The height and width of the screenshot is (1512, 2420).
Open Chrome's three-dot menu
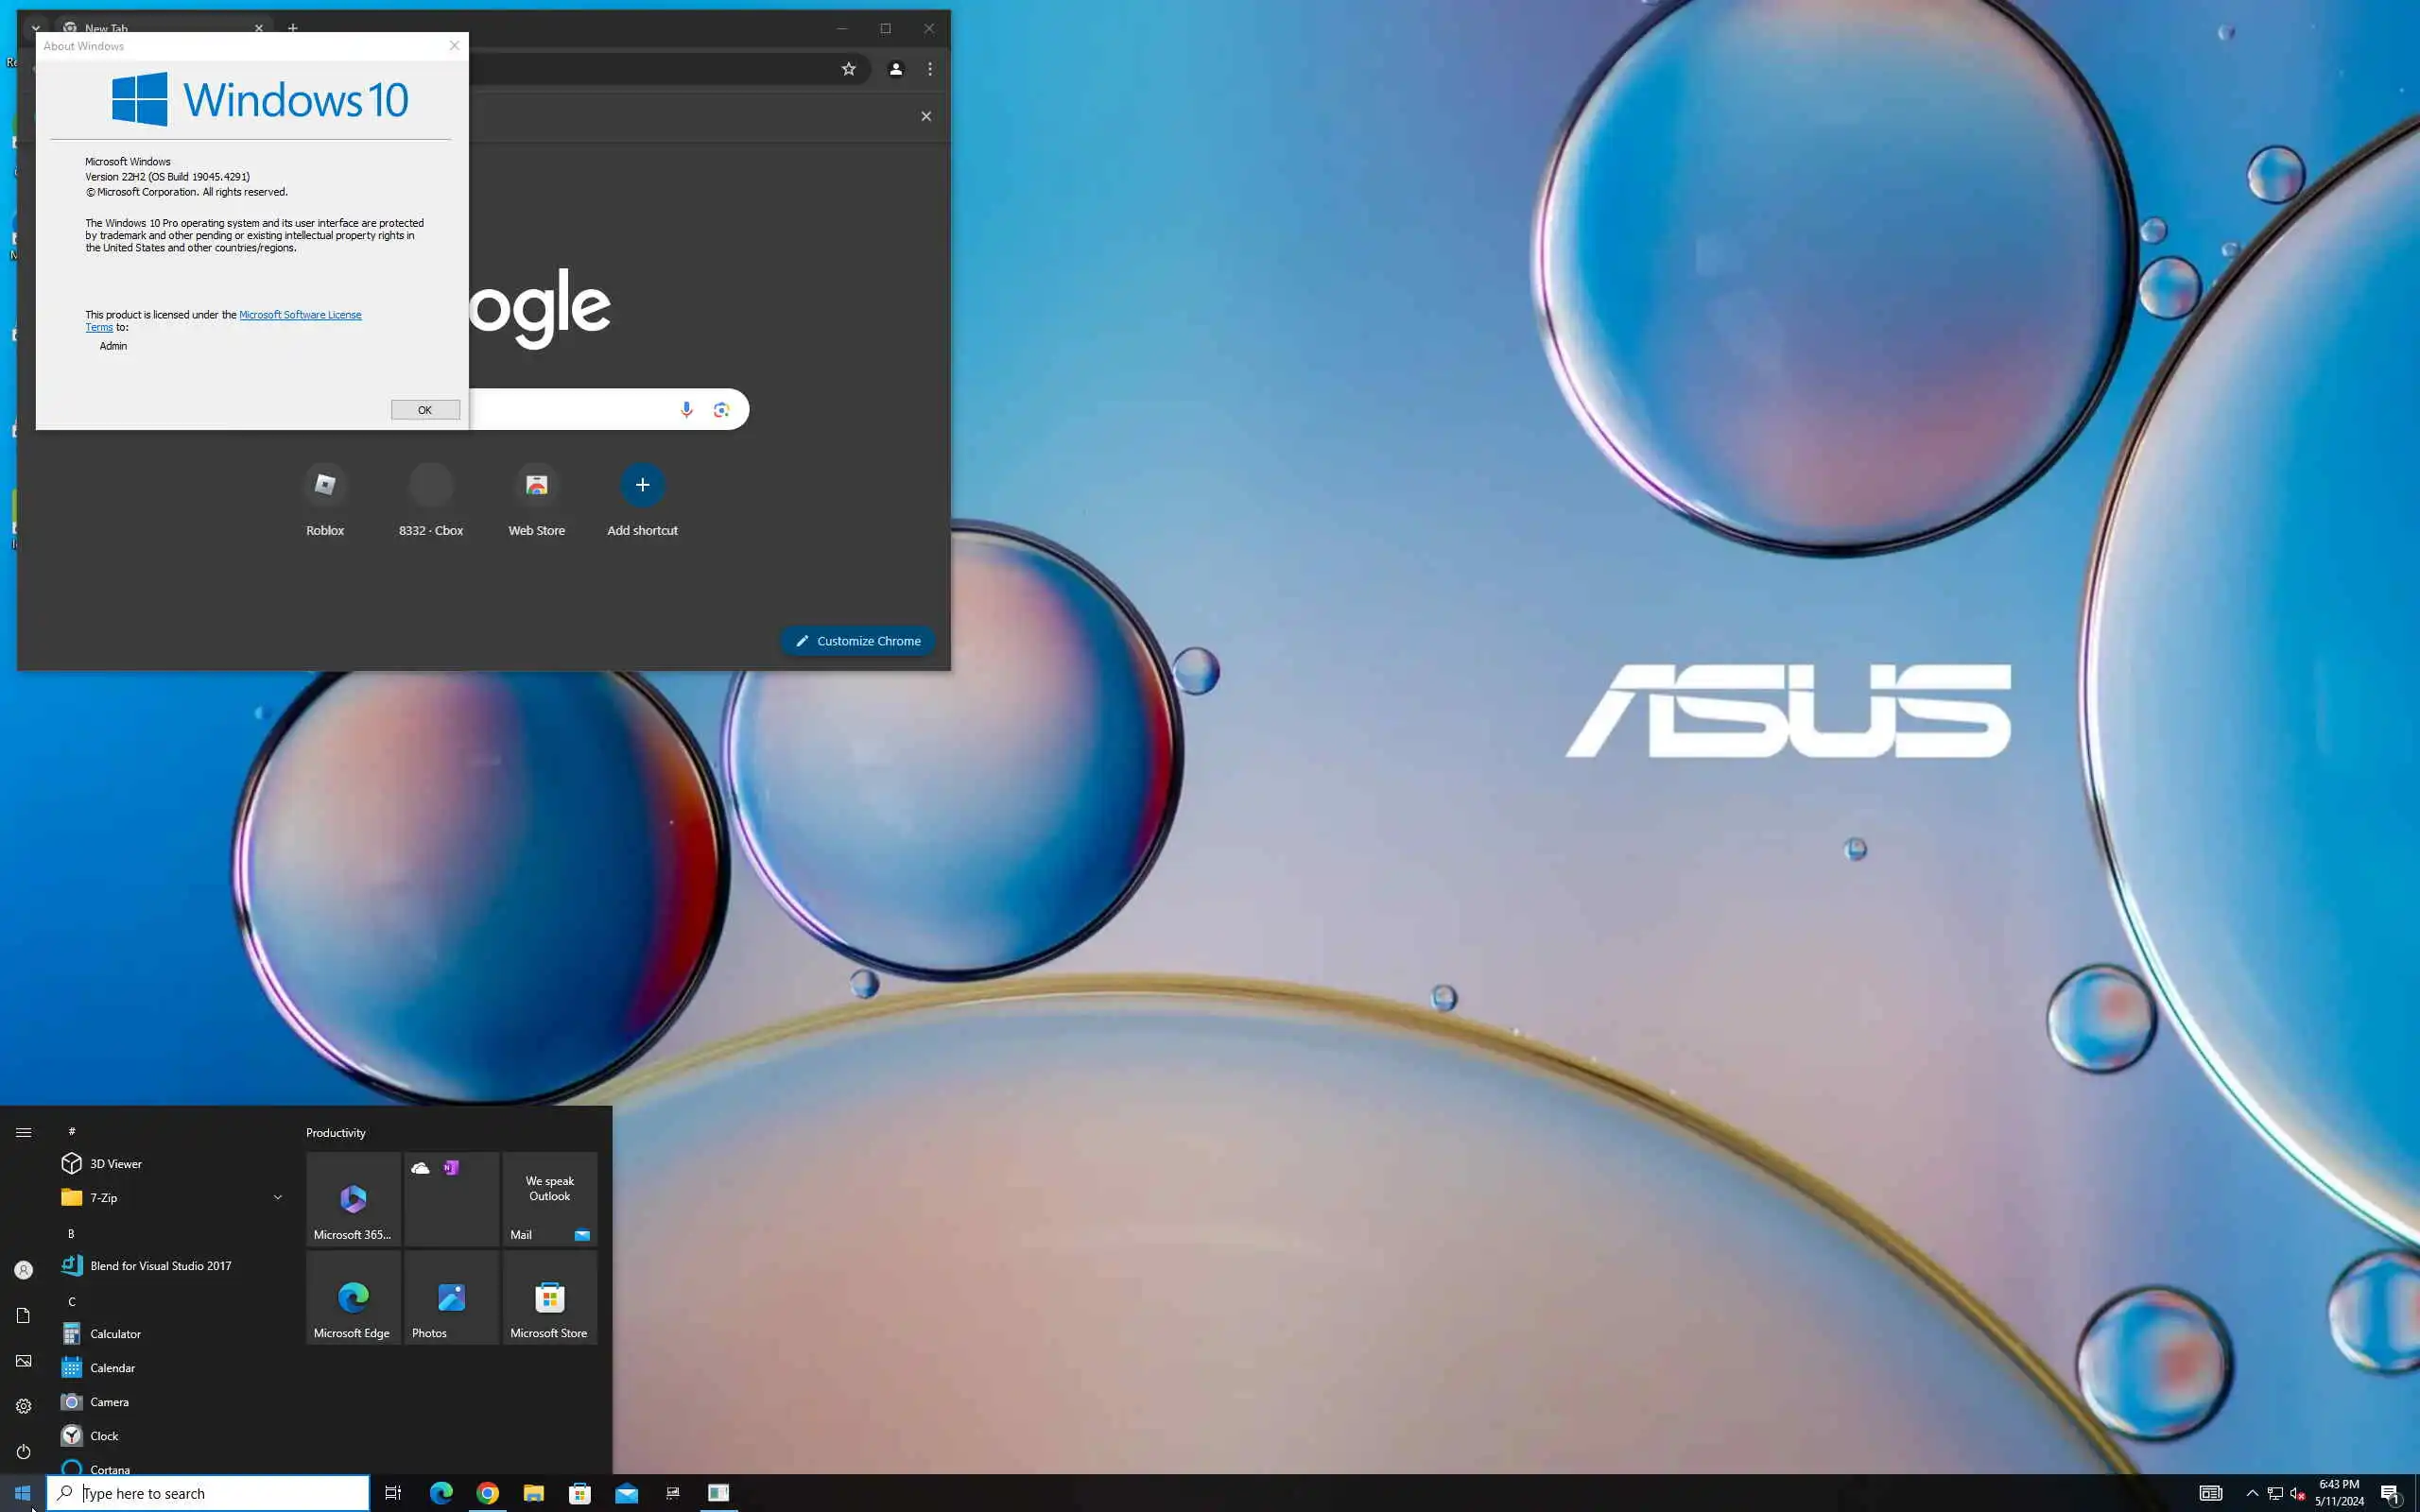point(930,69)
